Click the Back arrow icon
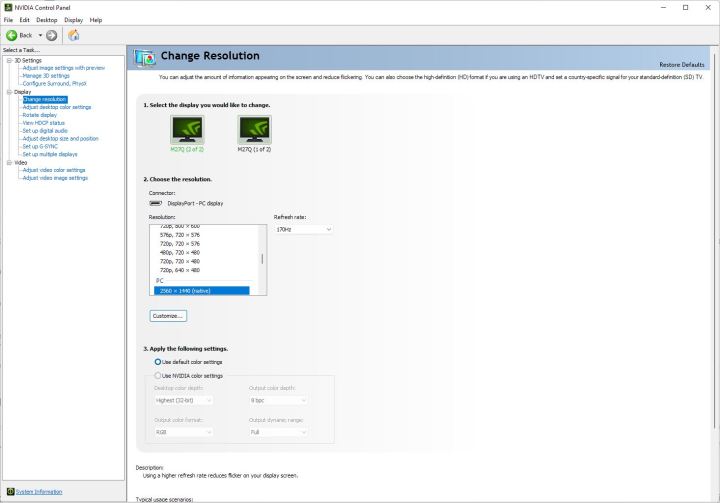720x503 pixels. pyautogui.click(x=12, y=35)
